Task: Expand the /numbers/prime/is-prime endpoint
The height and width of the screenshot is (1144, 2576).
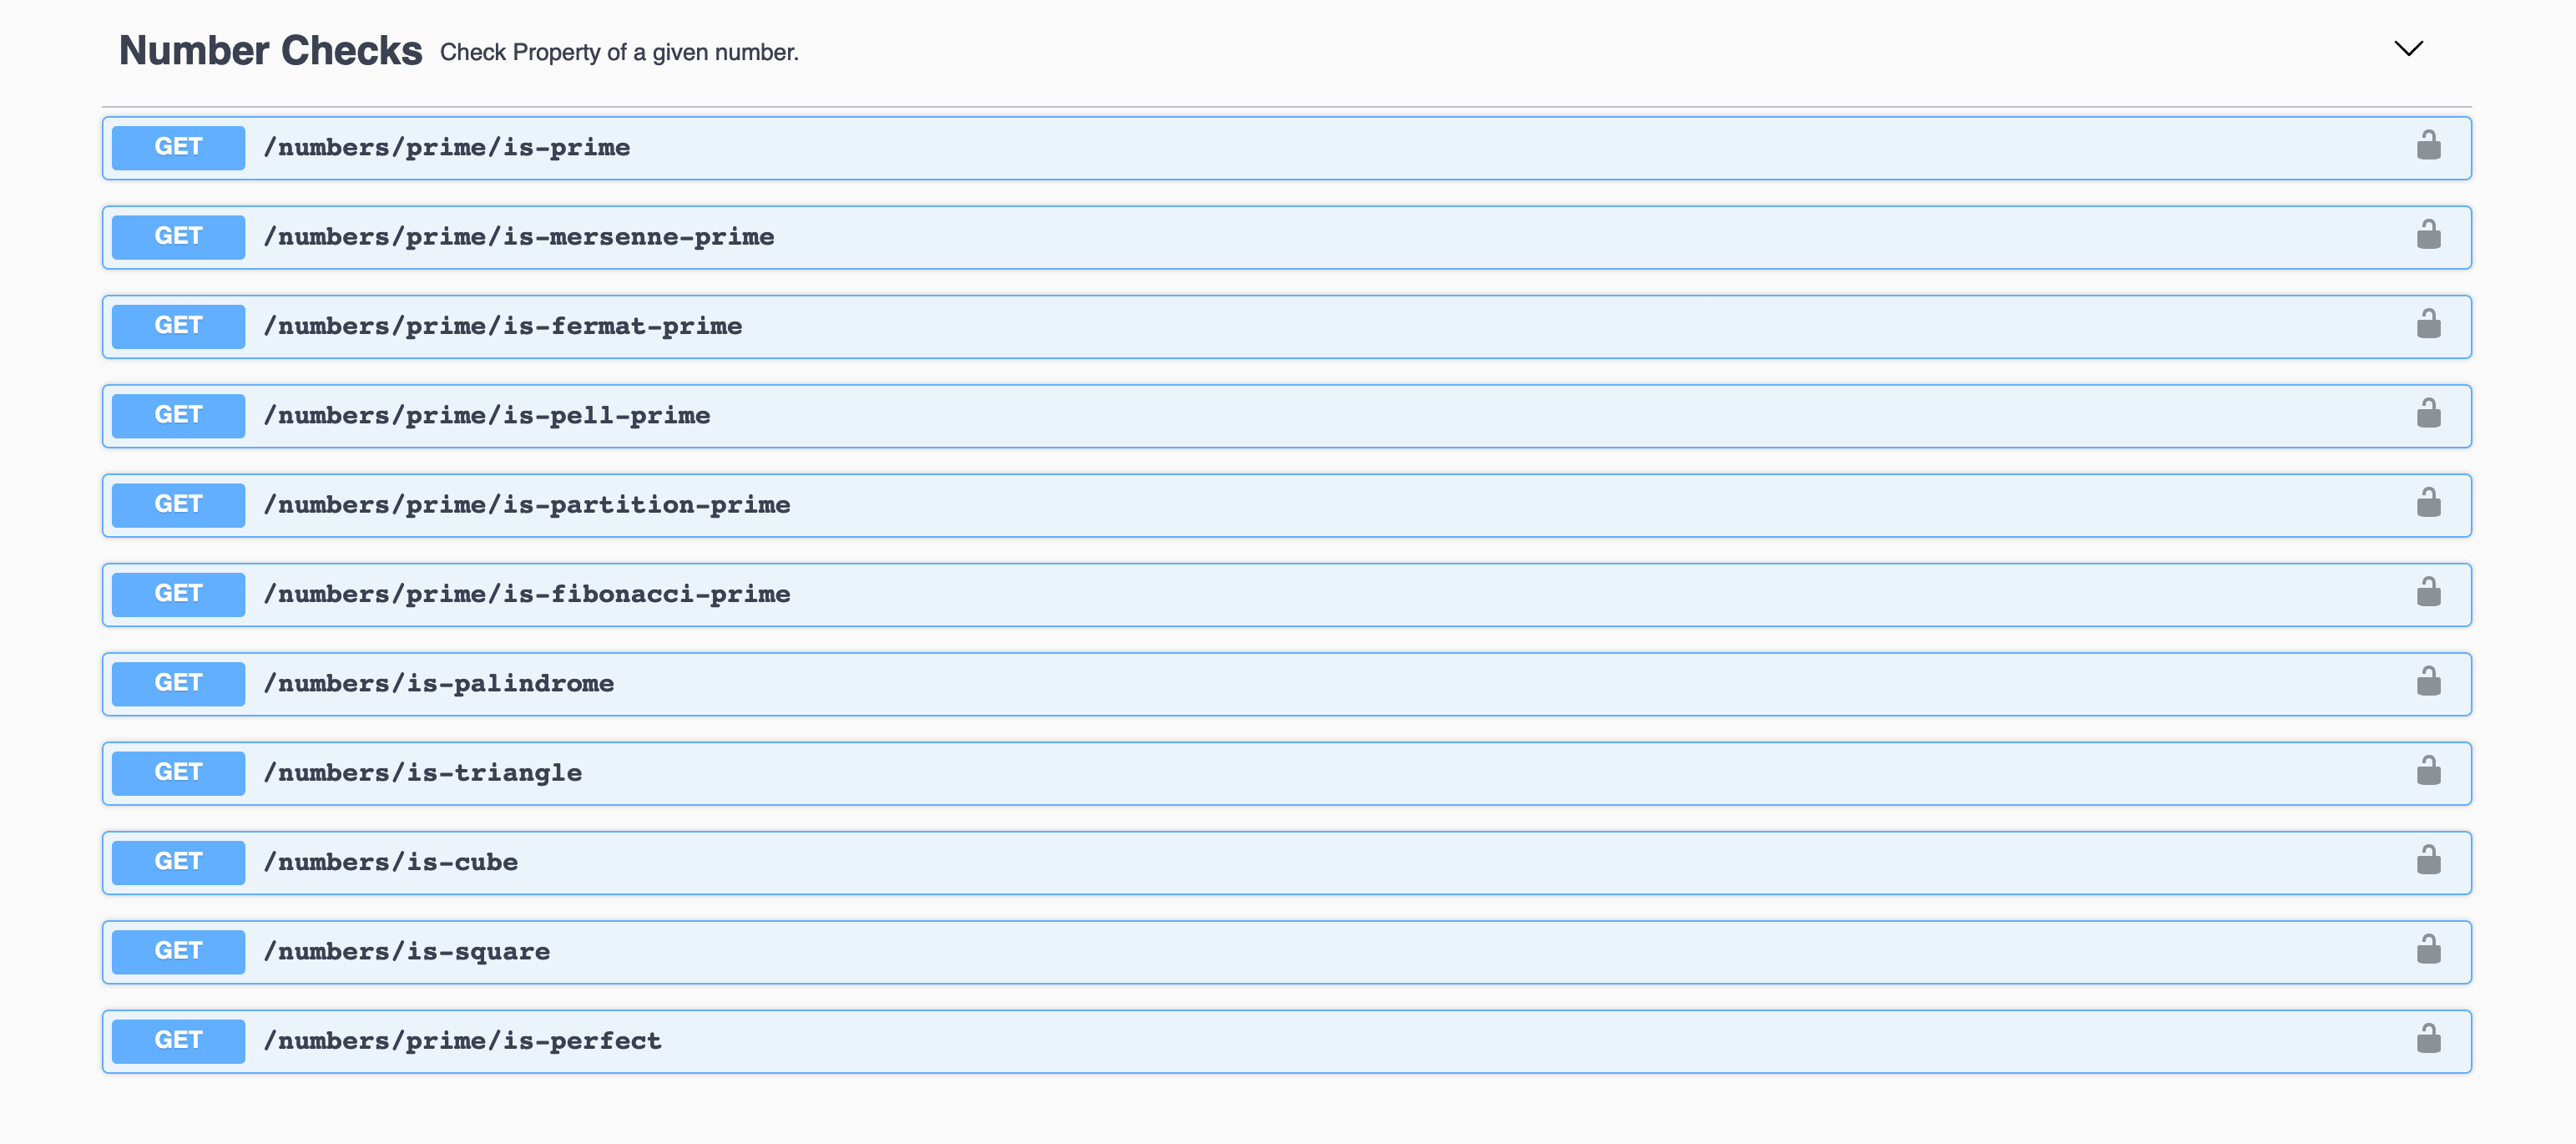Action: (x=1200, y=147)
